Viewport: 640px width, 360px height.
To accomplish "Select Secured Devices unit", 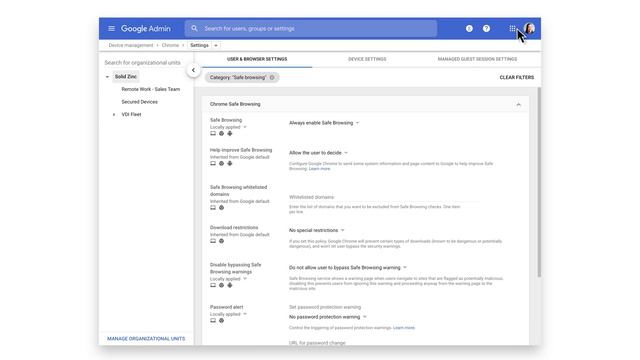I will [140, 102].
